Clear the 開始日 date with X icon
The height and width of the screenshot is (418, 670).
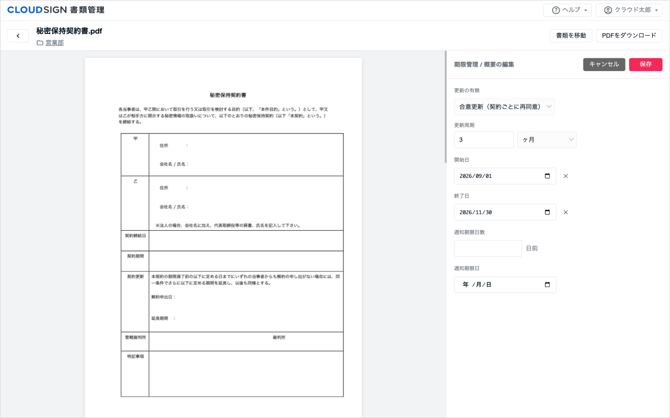[566, 176]
